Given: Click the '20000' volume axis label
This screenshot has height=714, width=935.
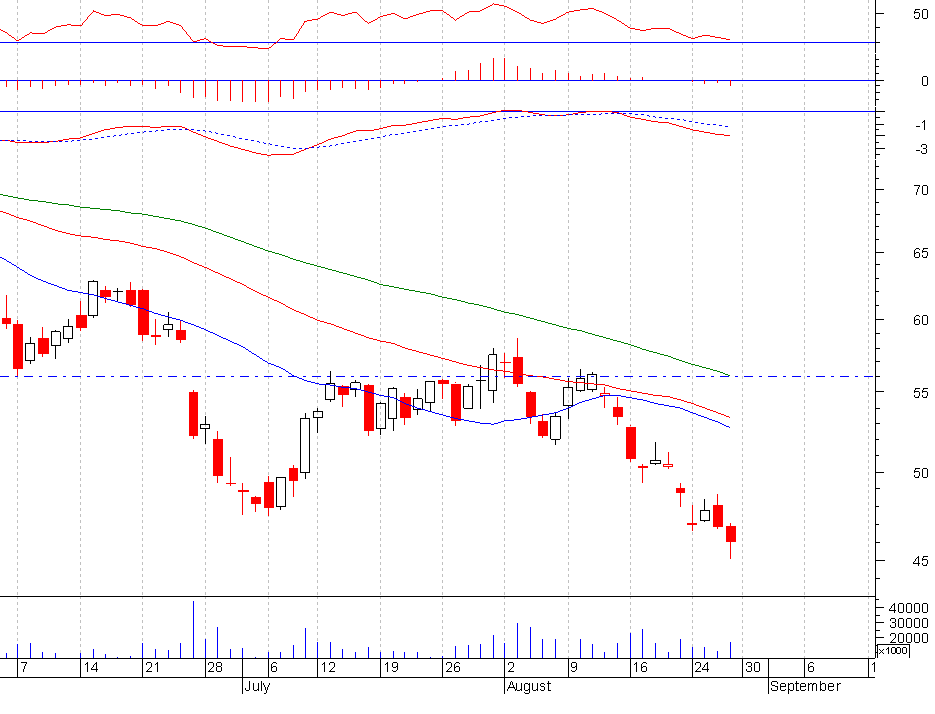Looking at the screenshot, I should pos(908,638).
